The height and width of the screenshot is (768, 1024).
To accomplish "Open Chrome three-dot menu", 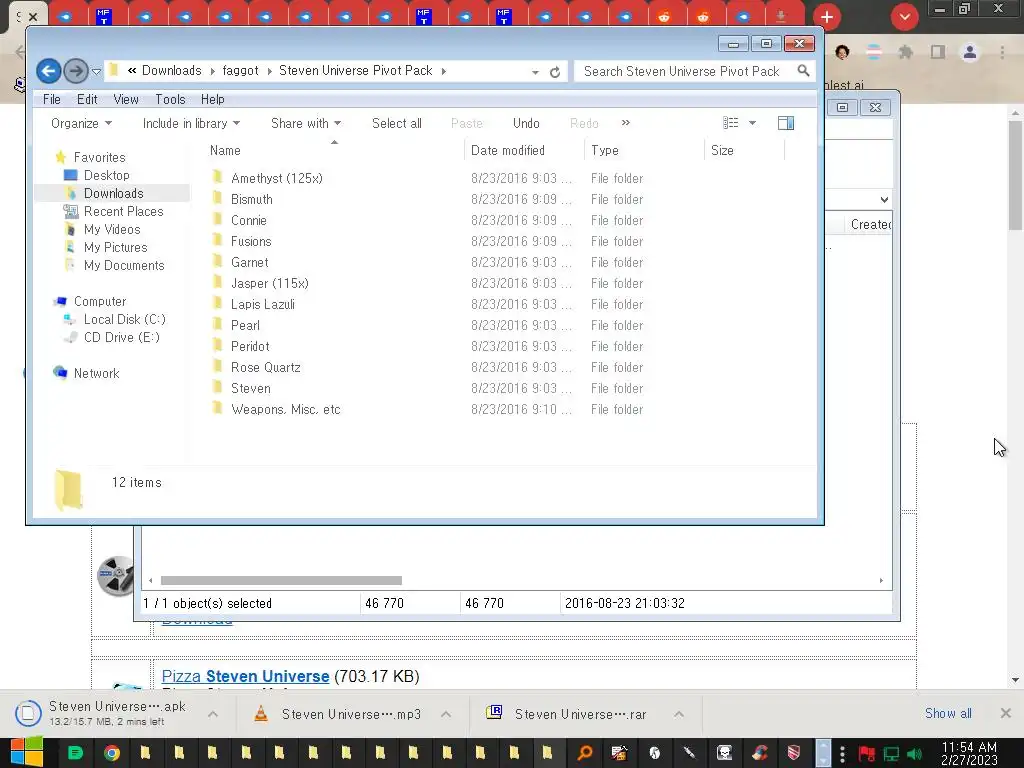I will click(x=1002, y=52).
